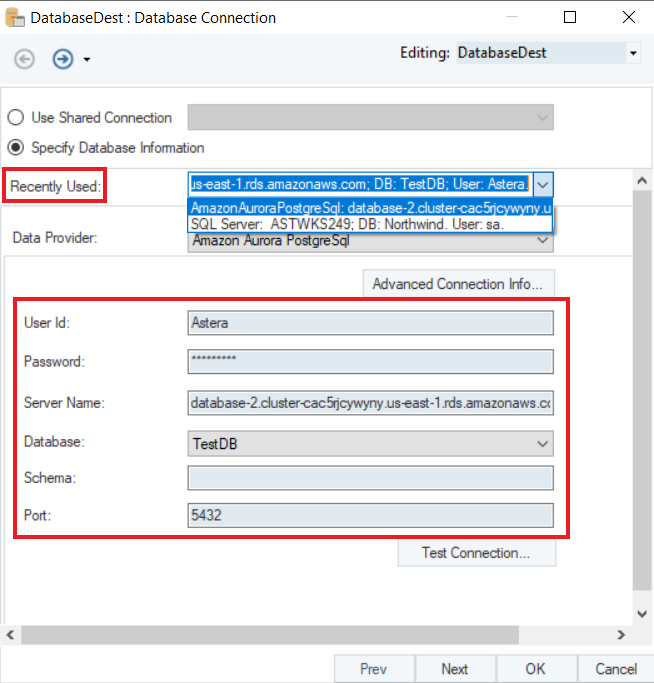Open the forward arrow's small dropdown caret
Viewport: 654px width, 683px height.
pos(87,60)
